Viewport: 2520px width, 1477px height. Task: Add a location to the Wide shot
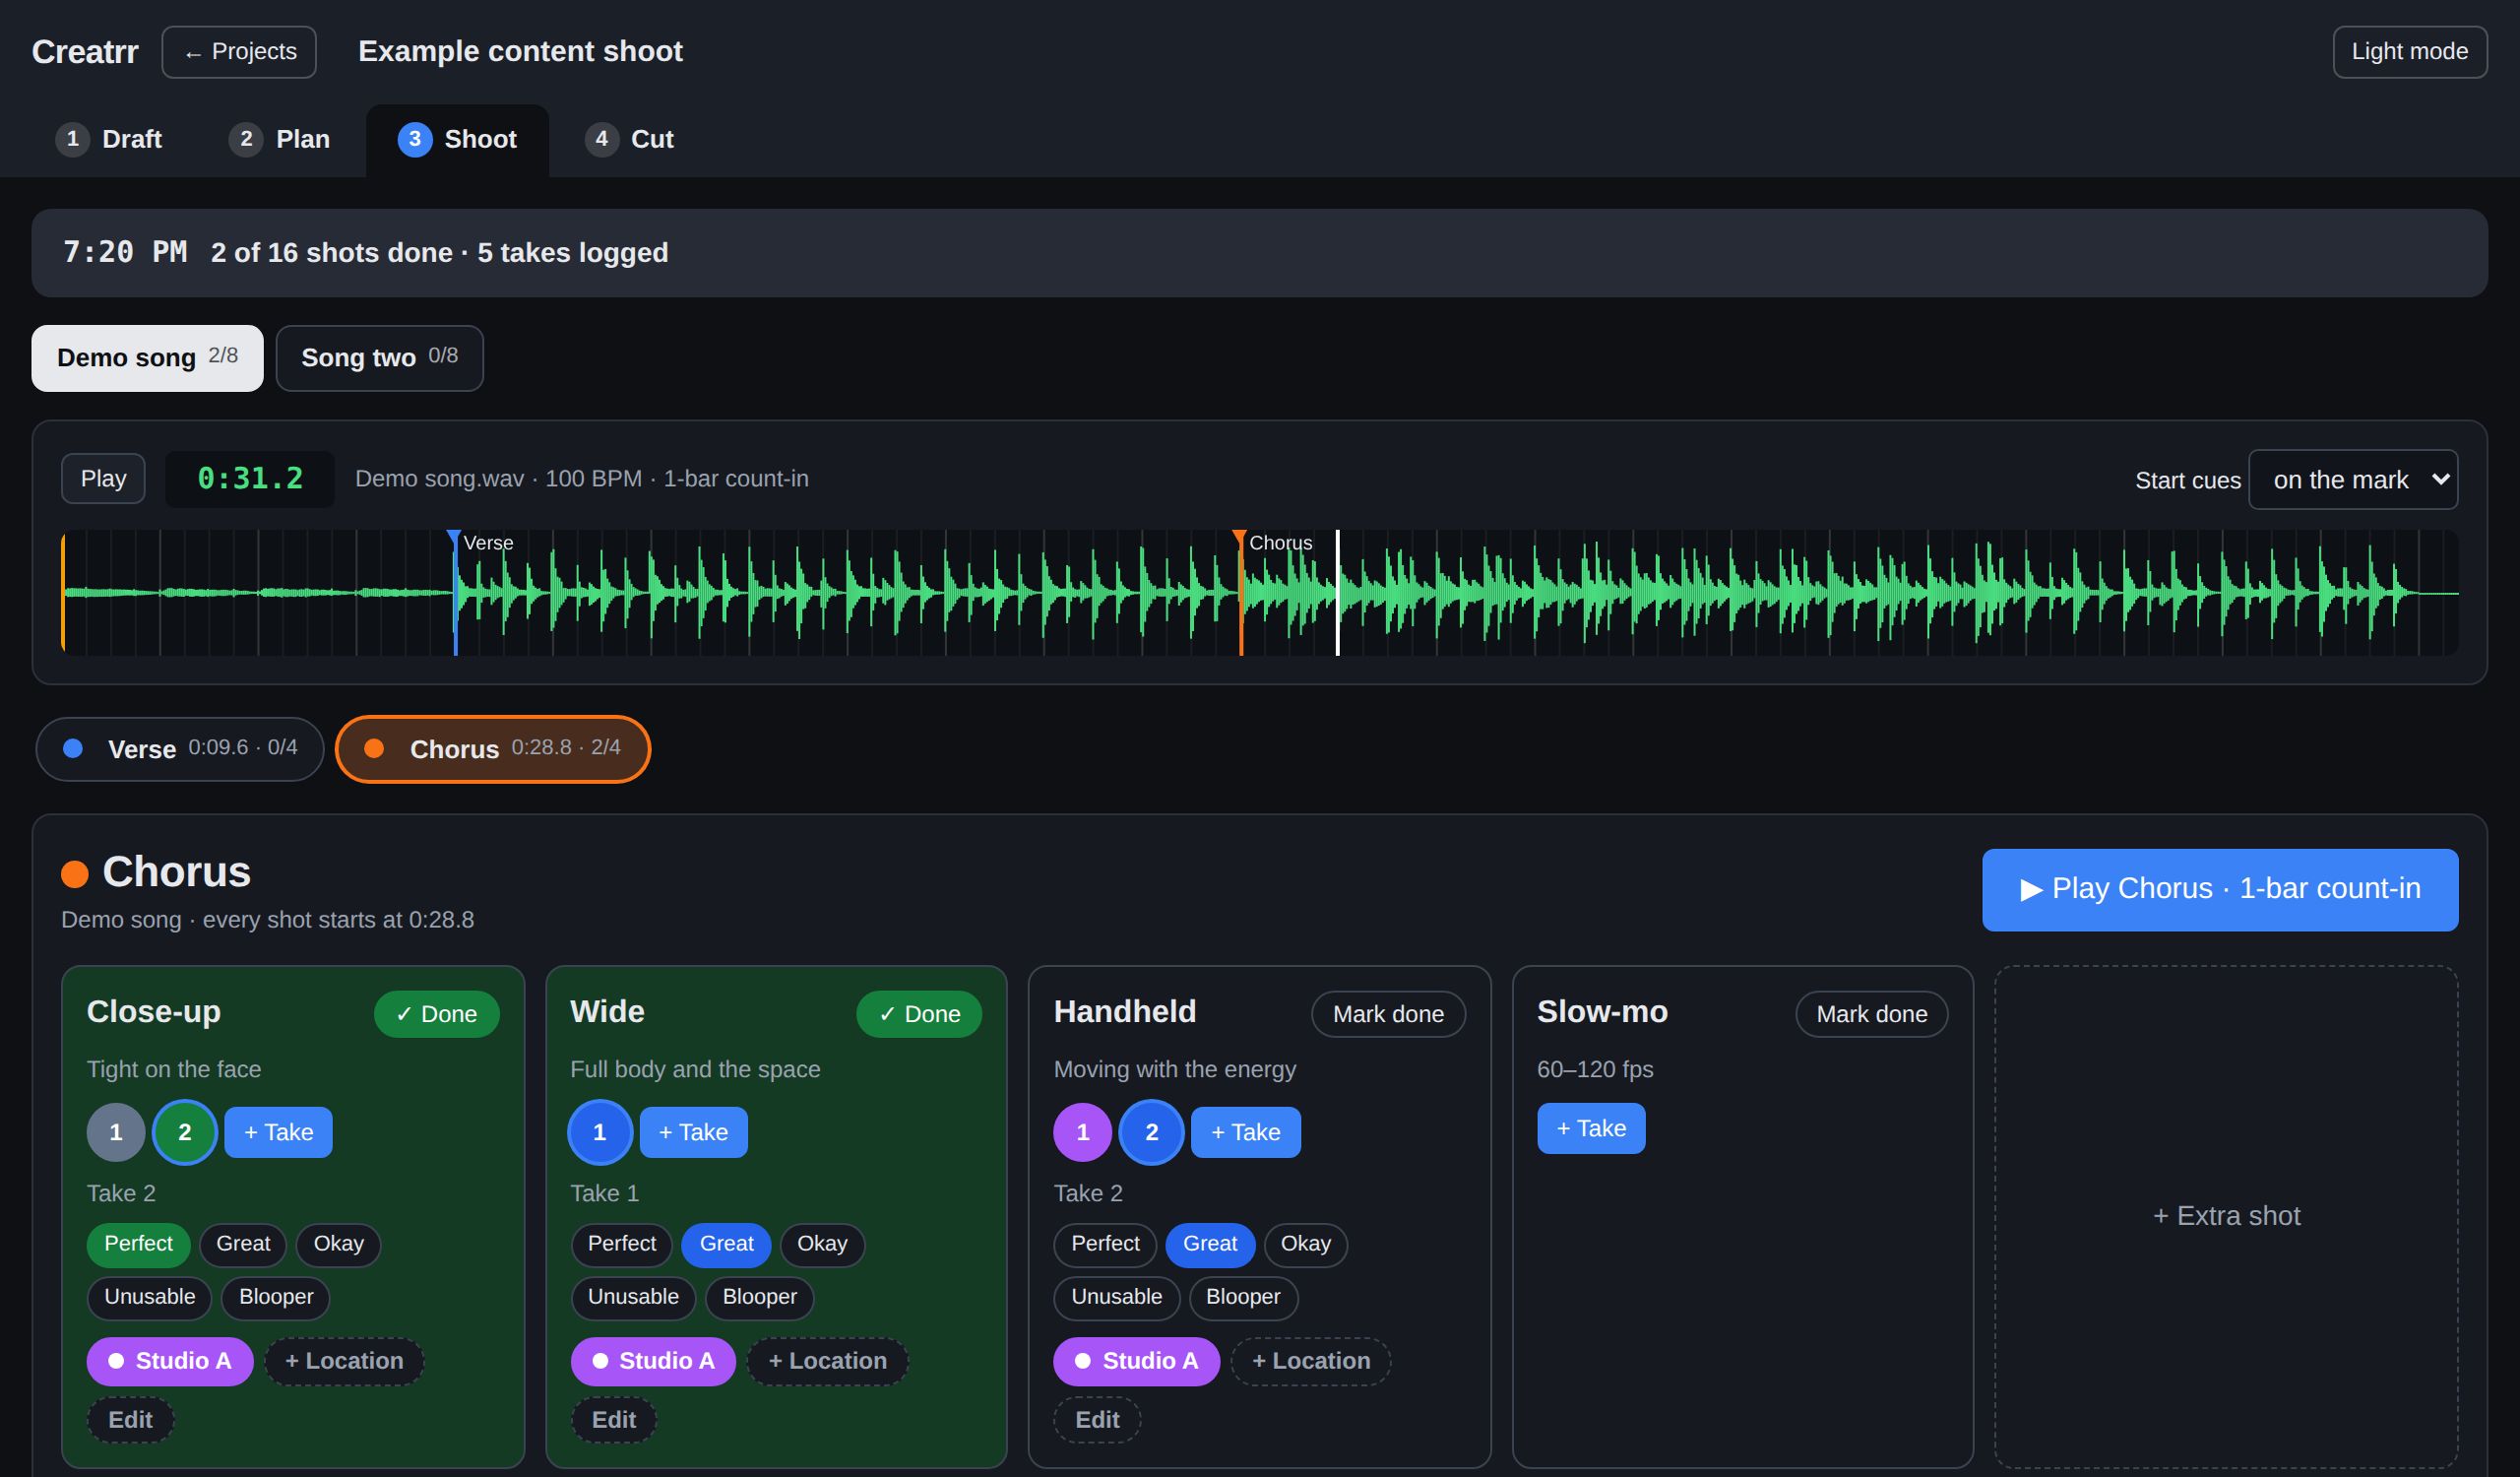[827, 1361]
